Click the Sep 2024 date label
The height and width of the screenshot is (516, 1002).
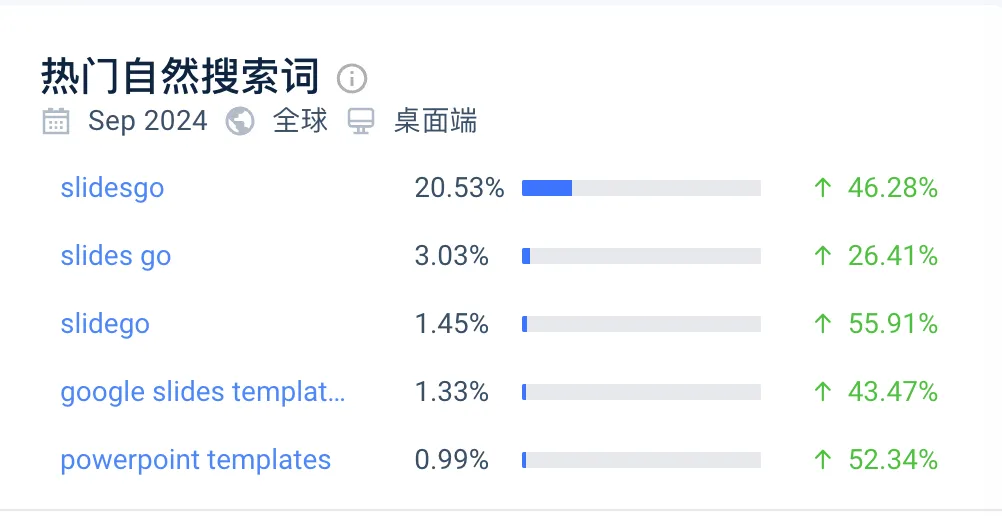tap(148, 122)
